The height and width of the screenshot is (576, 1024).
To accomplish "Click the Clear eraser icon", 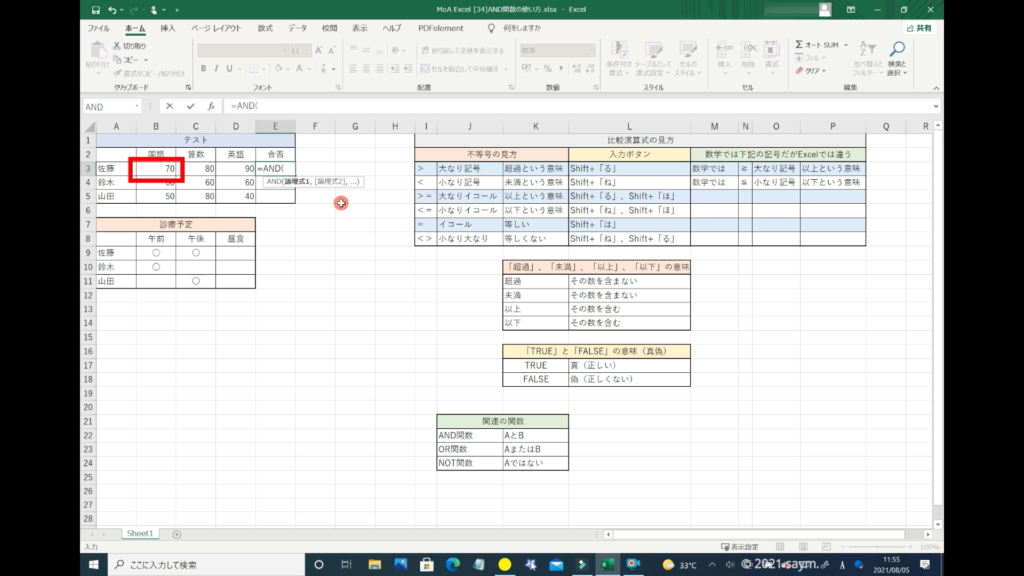I will (800, 71).
